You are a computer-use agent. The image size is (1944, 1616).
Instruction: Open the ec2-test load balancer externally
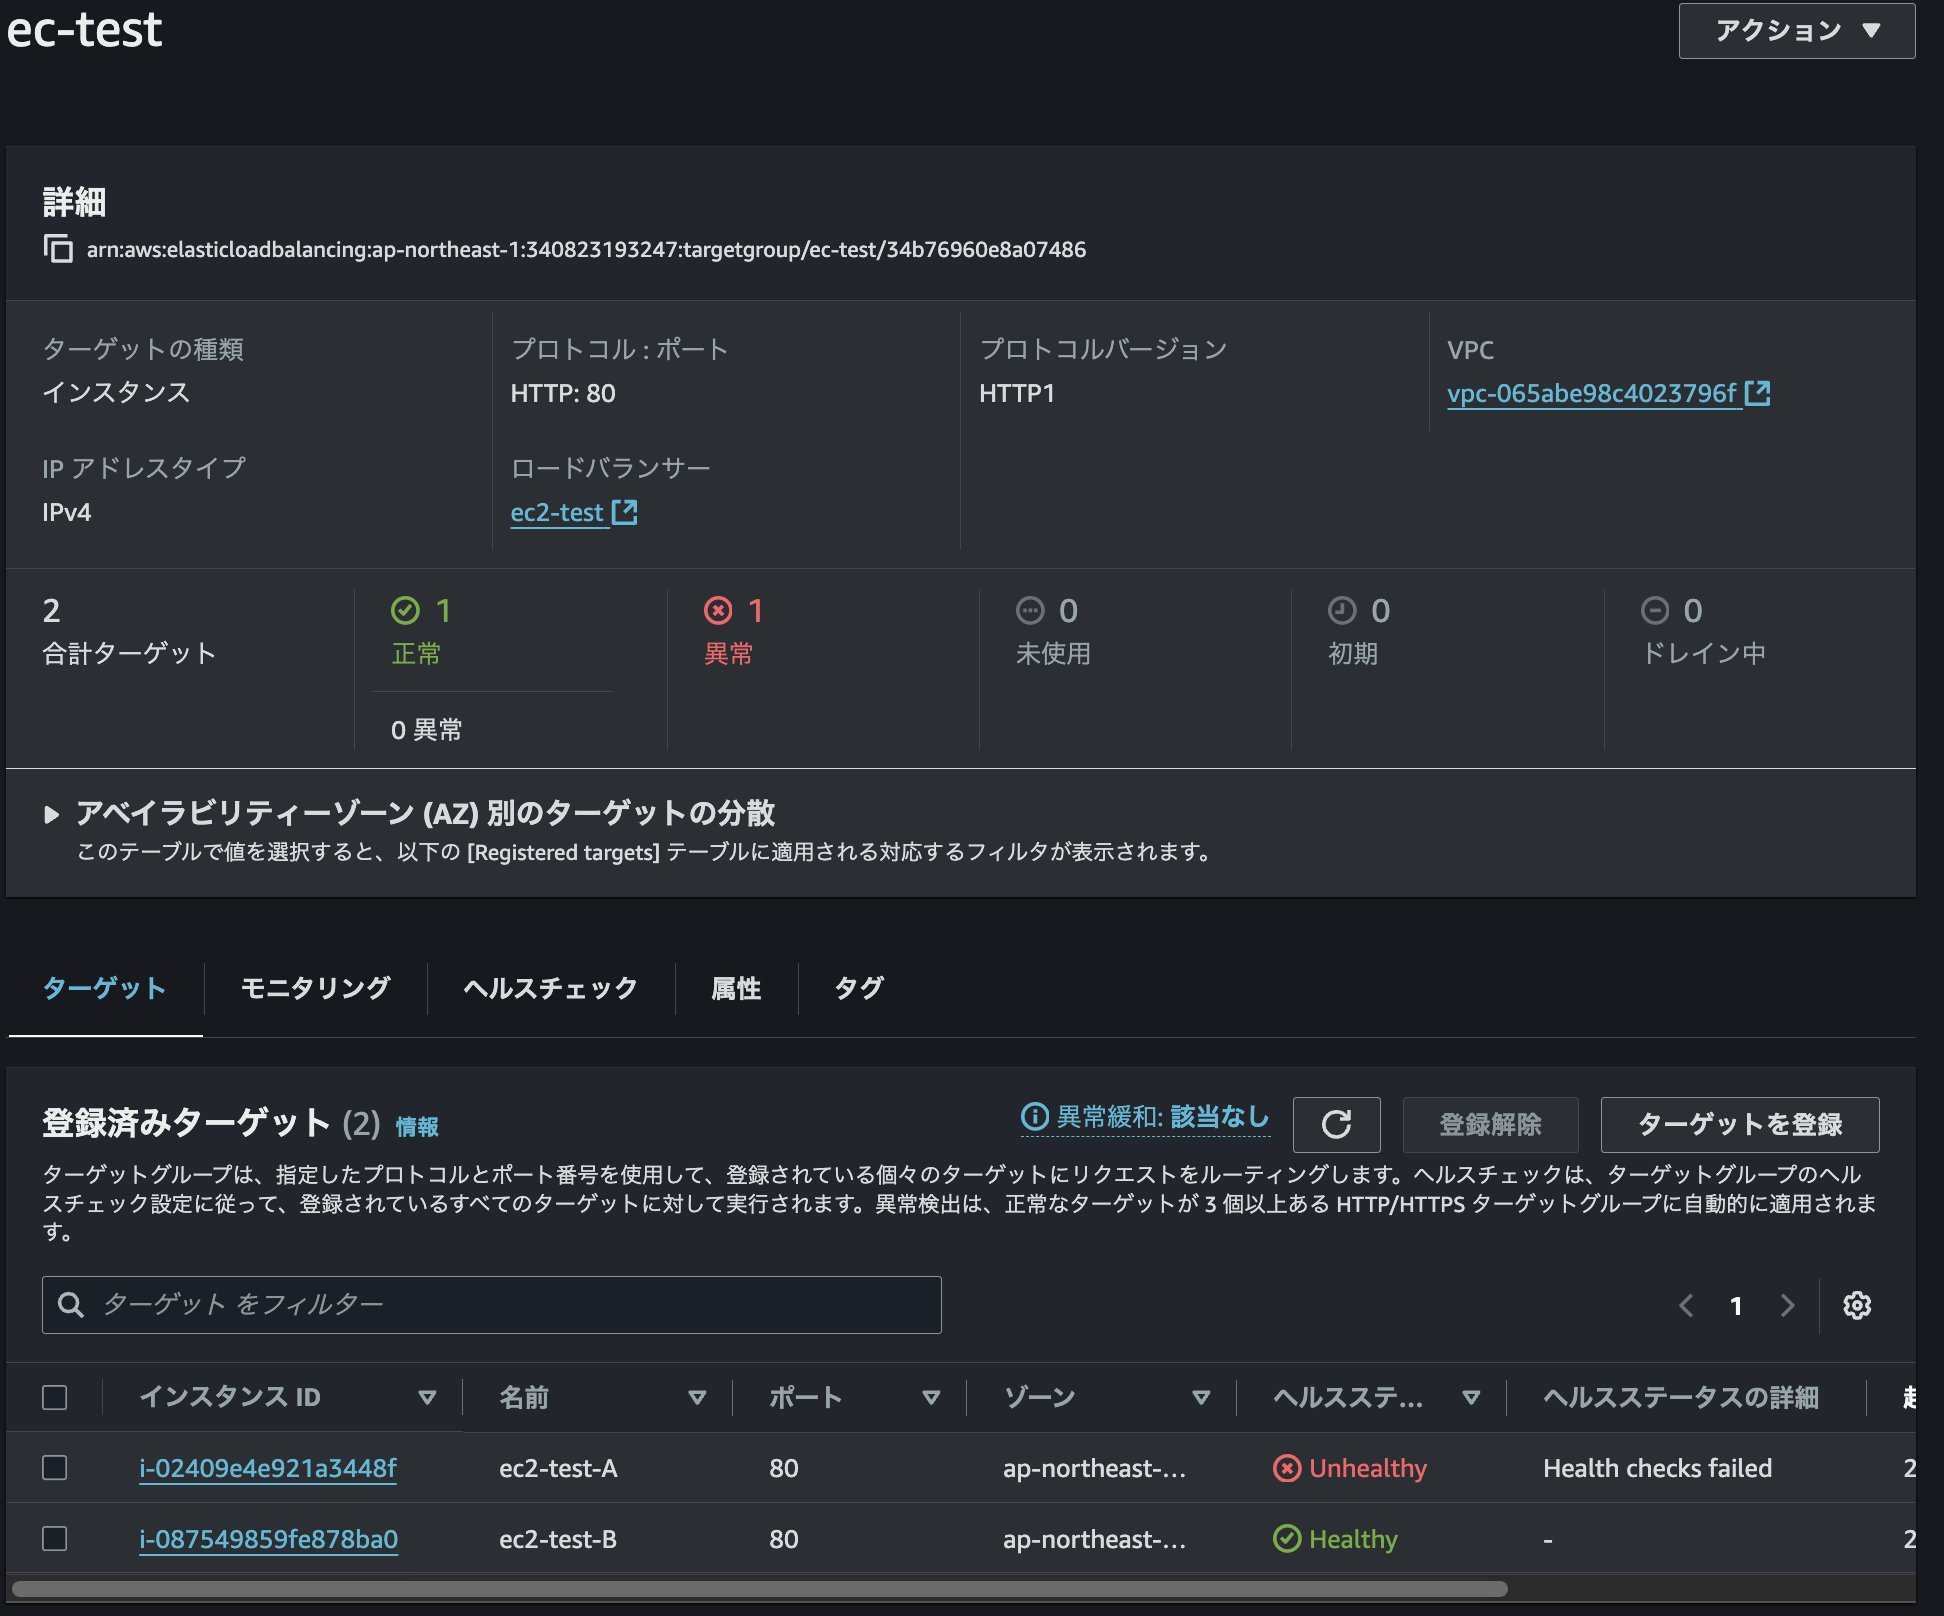[x=625, y=512]
